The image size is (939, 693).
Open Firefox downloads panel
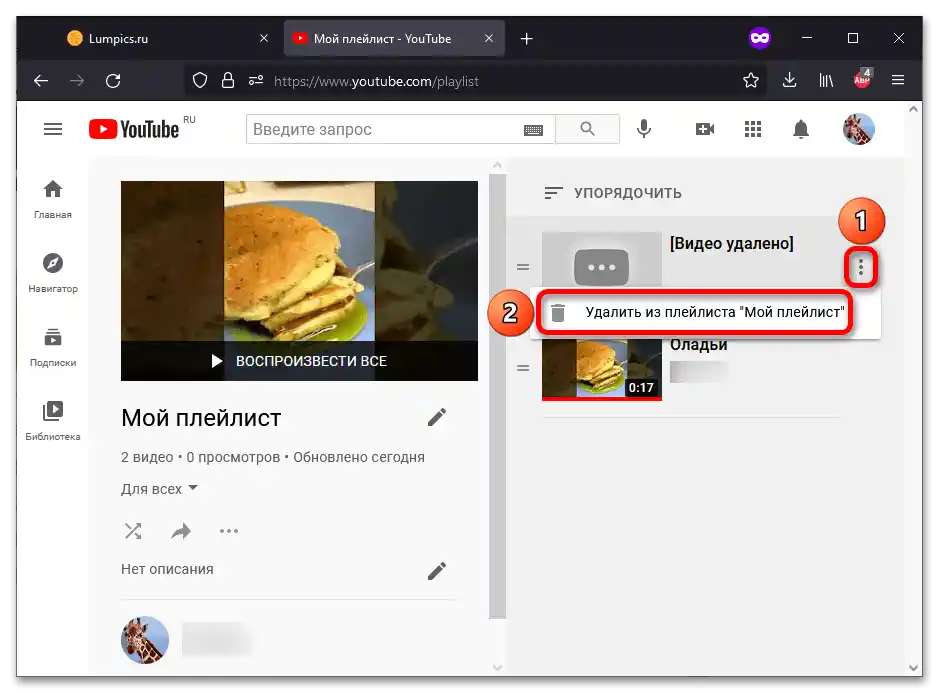(789, 80)
